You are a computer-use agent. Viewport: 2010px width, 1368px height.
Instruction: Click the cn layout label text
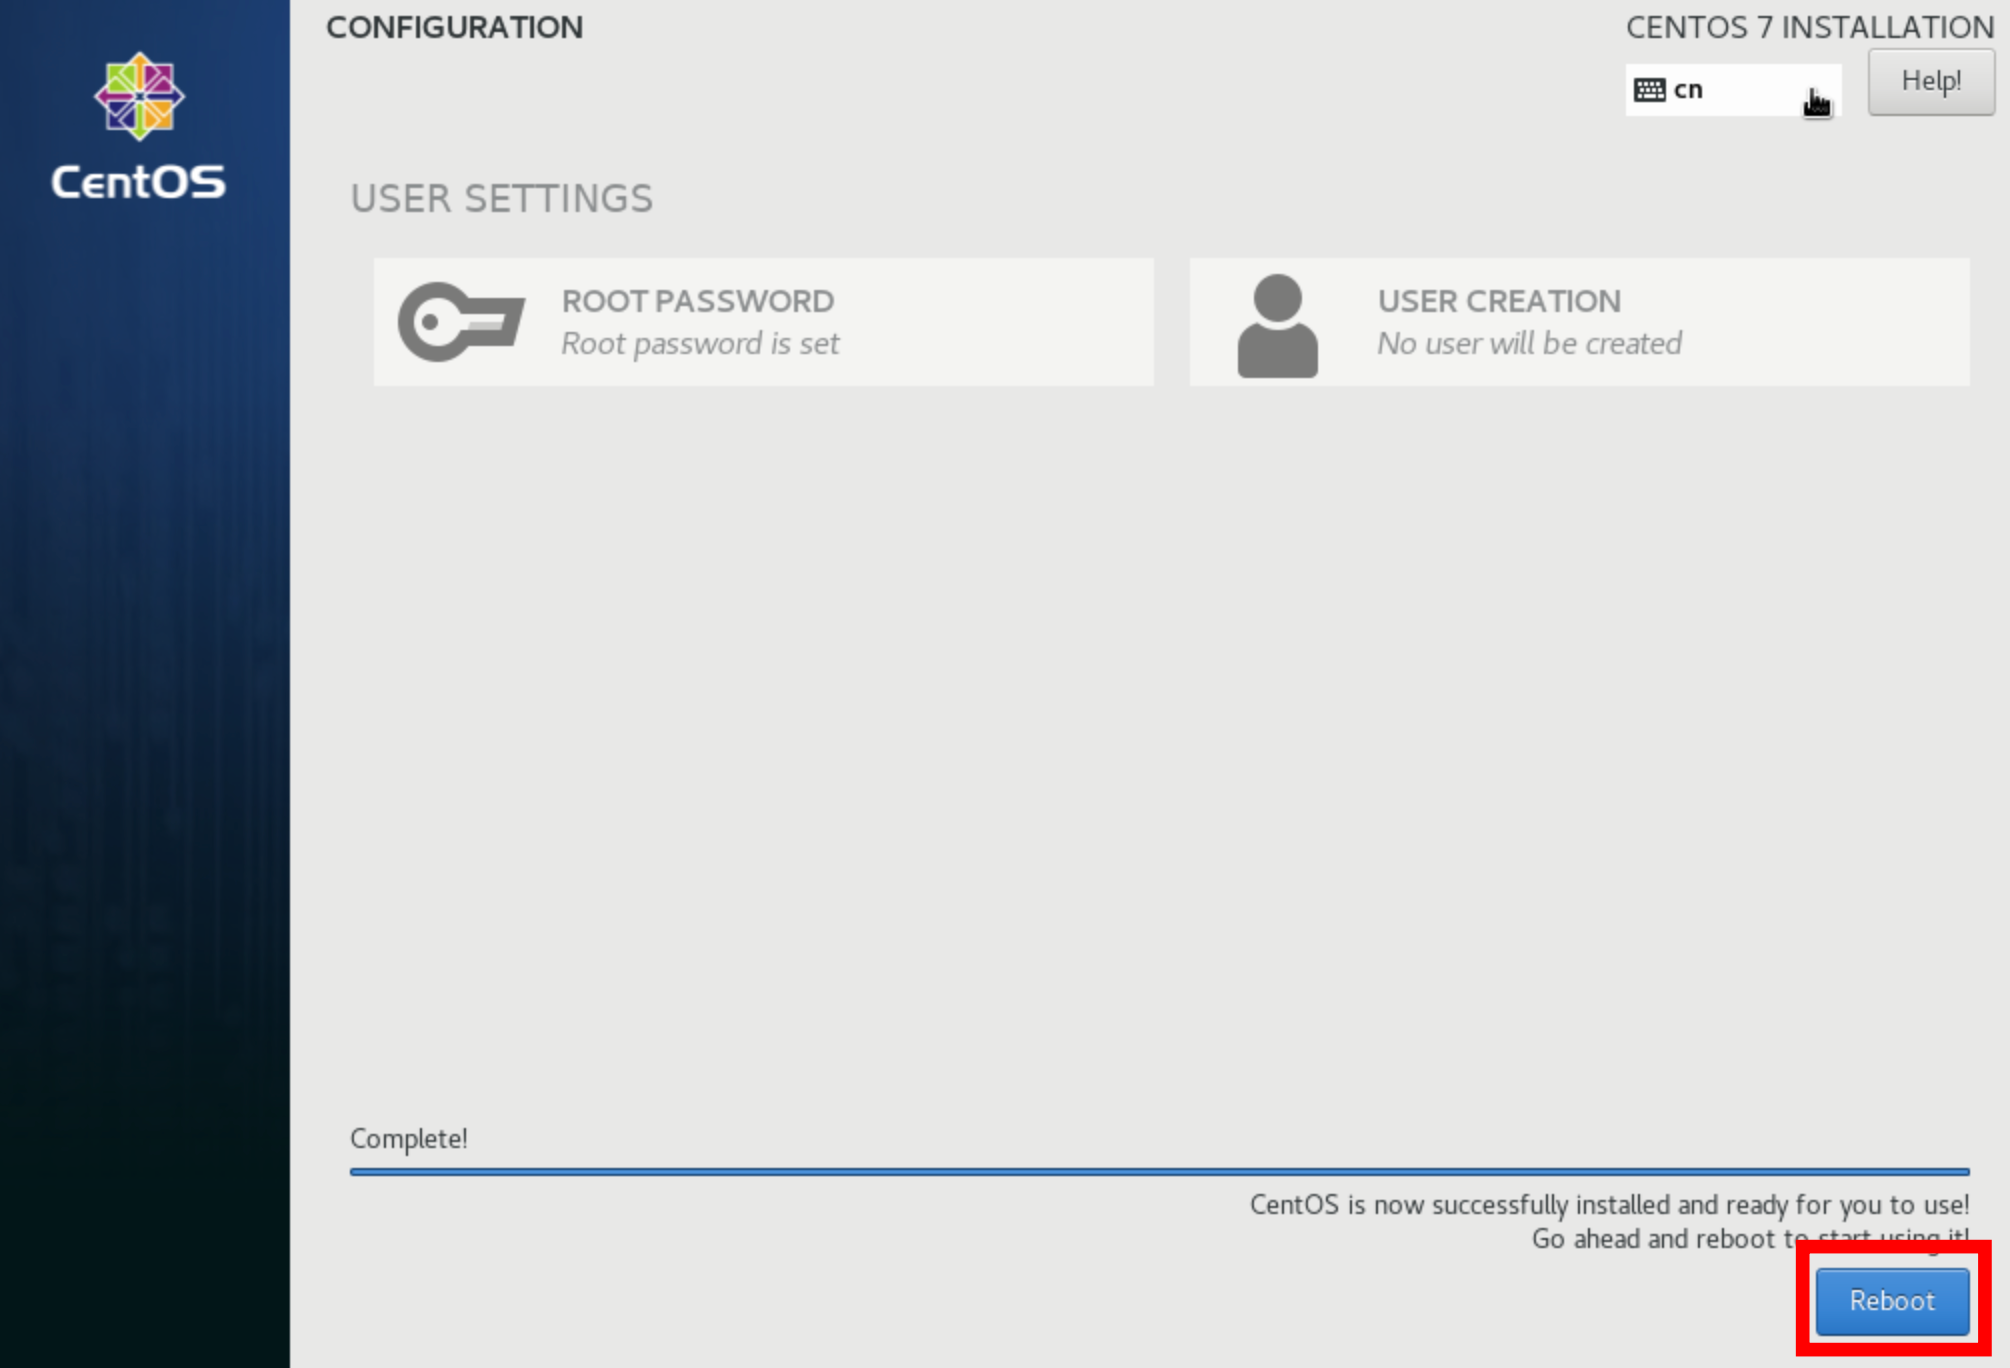(x=1688, y=90)
